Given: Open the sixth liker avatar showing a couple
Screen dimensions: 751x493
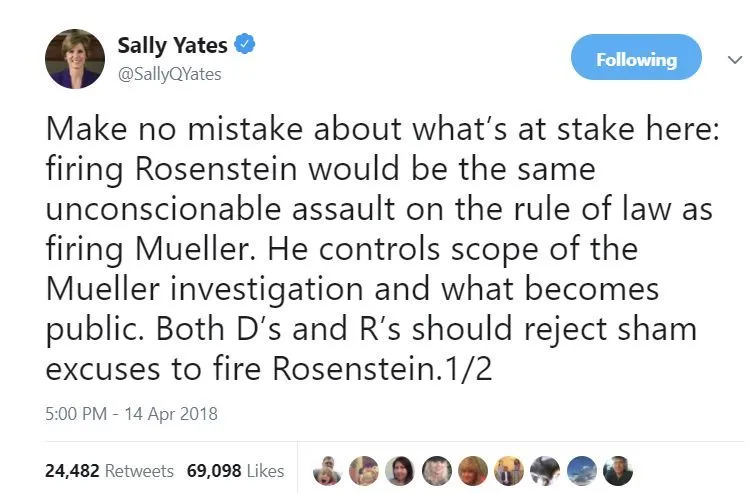Looking at the screenshot, I should (510, 470).
